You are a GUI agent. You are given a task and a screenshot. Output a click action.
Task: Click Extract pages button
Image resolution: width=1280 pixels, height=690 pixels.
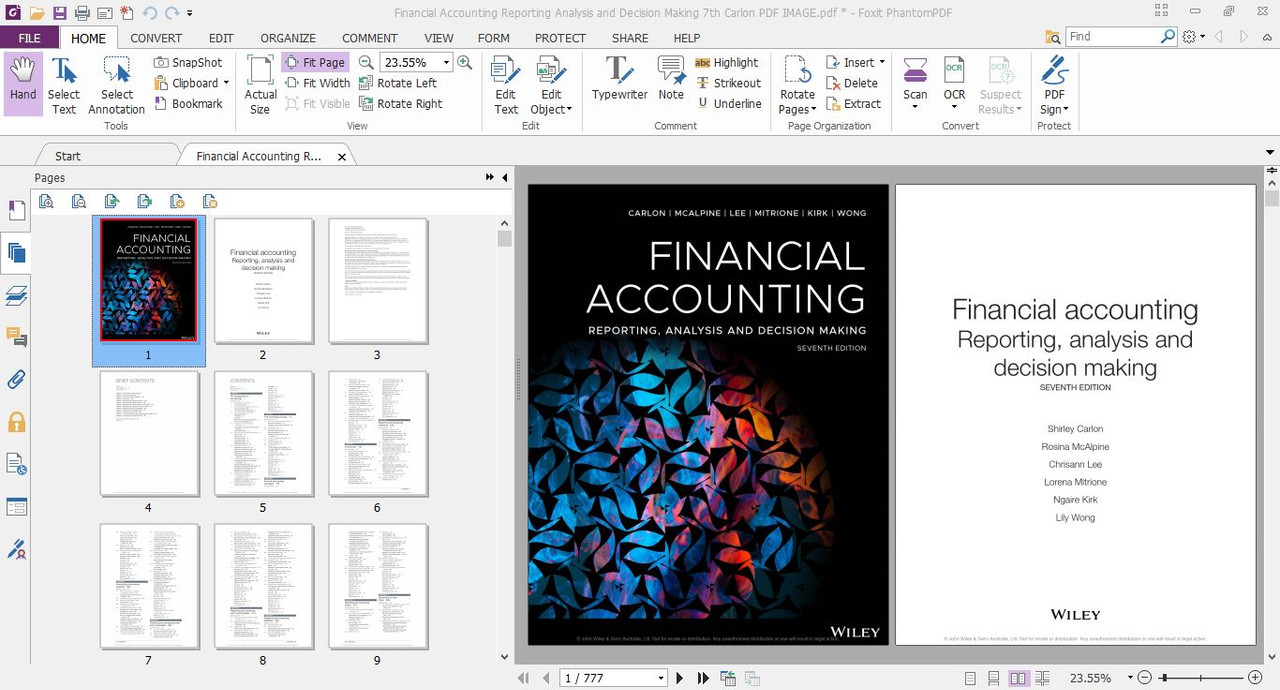point(853,103)
